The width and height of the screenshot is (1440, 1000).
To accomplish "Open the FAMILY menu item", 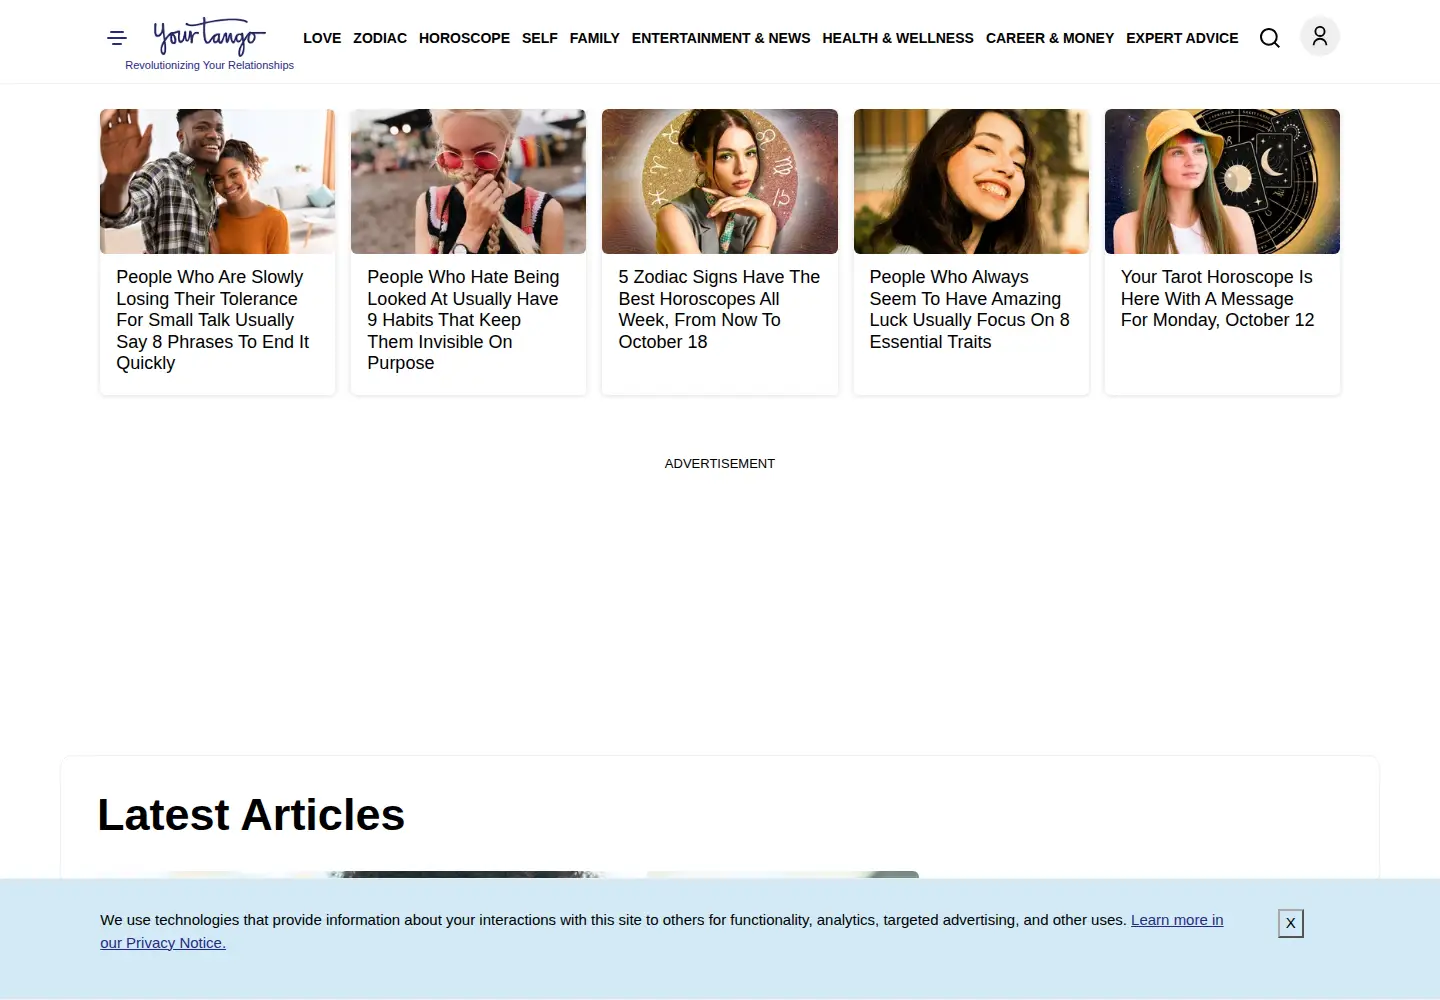I will pyautogui.click(x=595, y=38).
